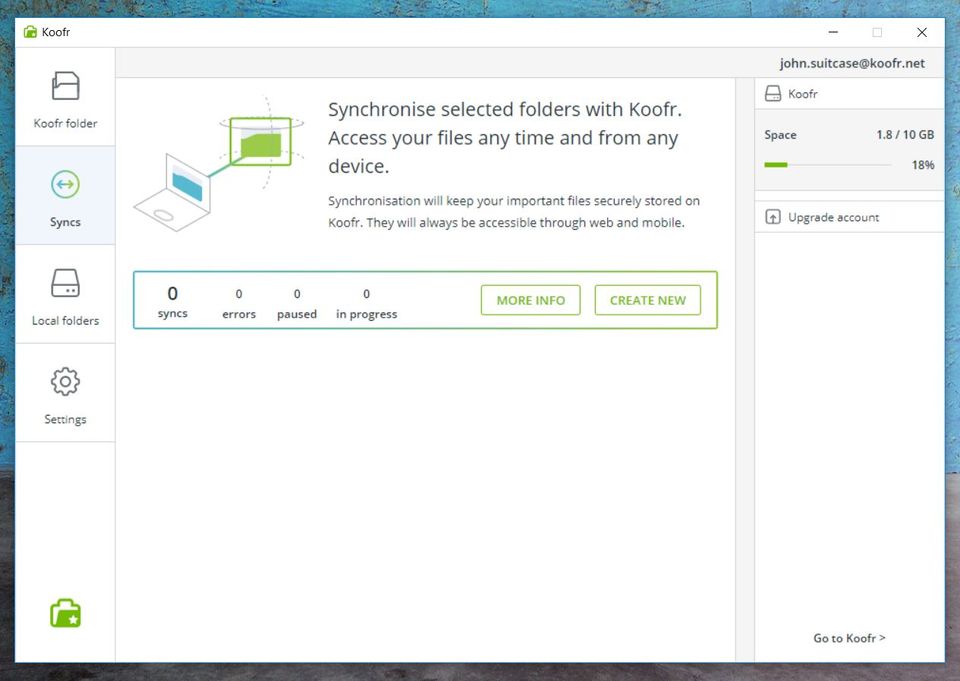Viewport: 960px width, 681px height.
Task: Select the Syncs arrows icon
Action: pos(66,184)
